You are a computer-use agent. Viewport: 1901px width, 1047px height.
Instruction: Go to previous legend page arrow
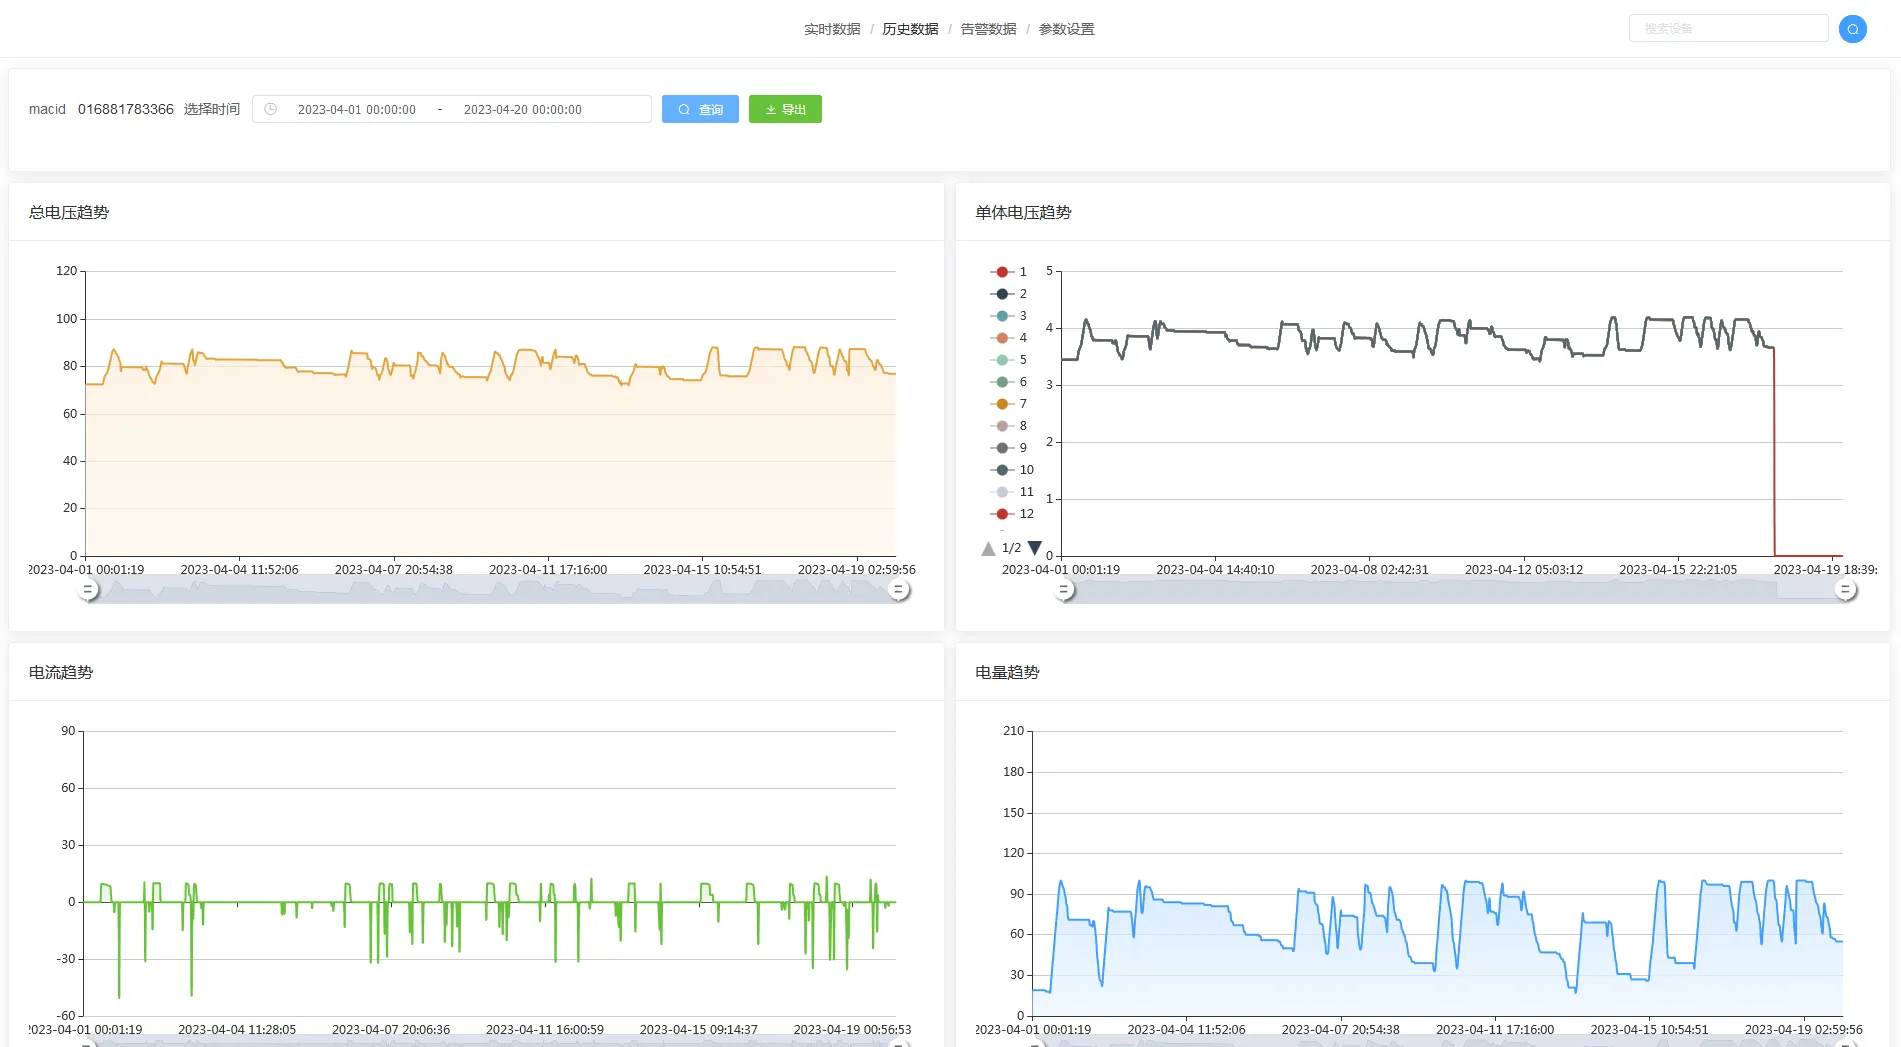pos(988,548)
